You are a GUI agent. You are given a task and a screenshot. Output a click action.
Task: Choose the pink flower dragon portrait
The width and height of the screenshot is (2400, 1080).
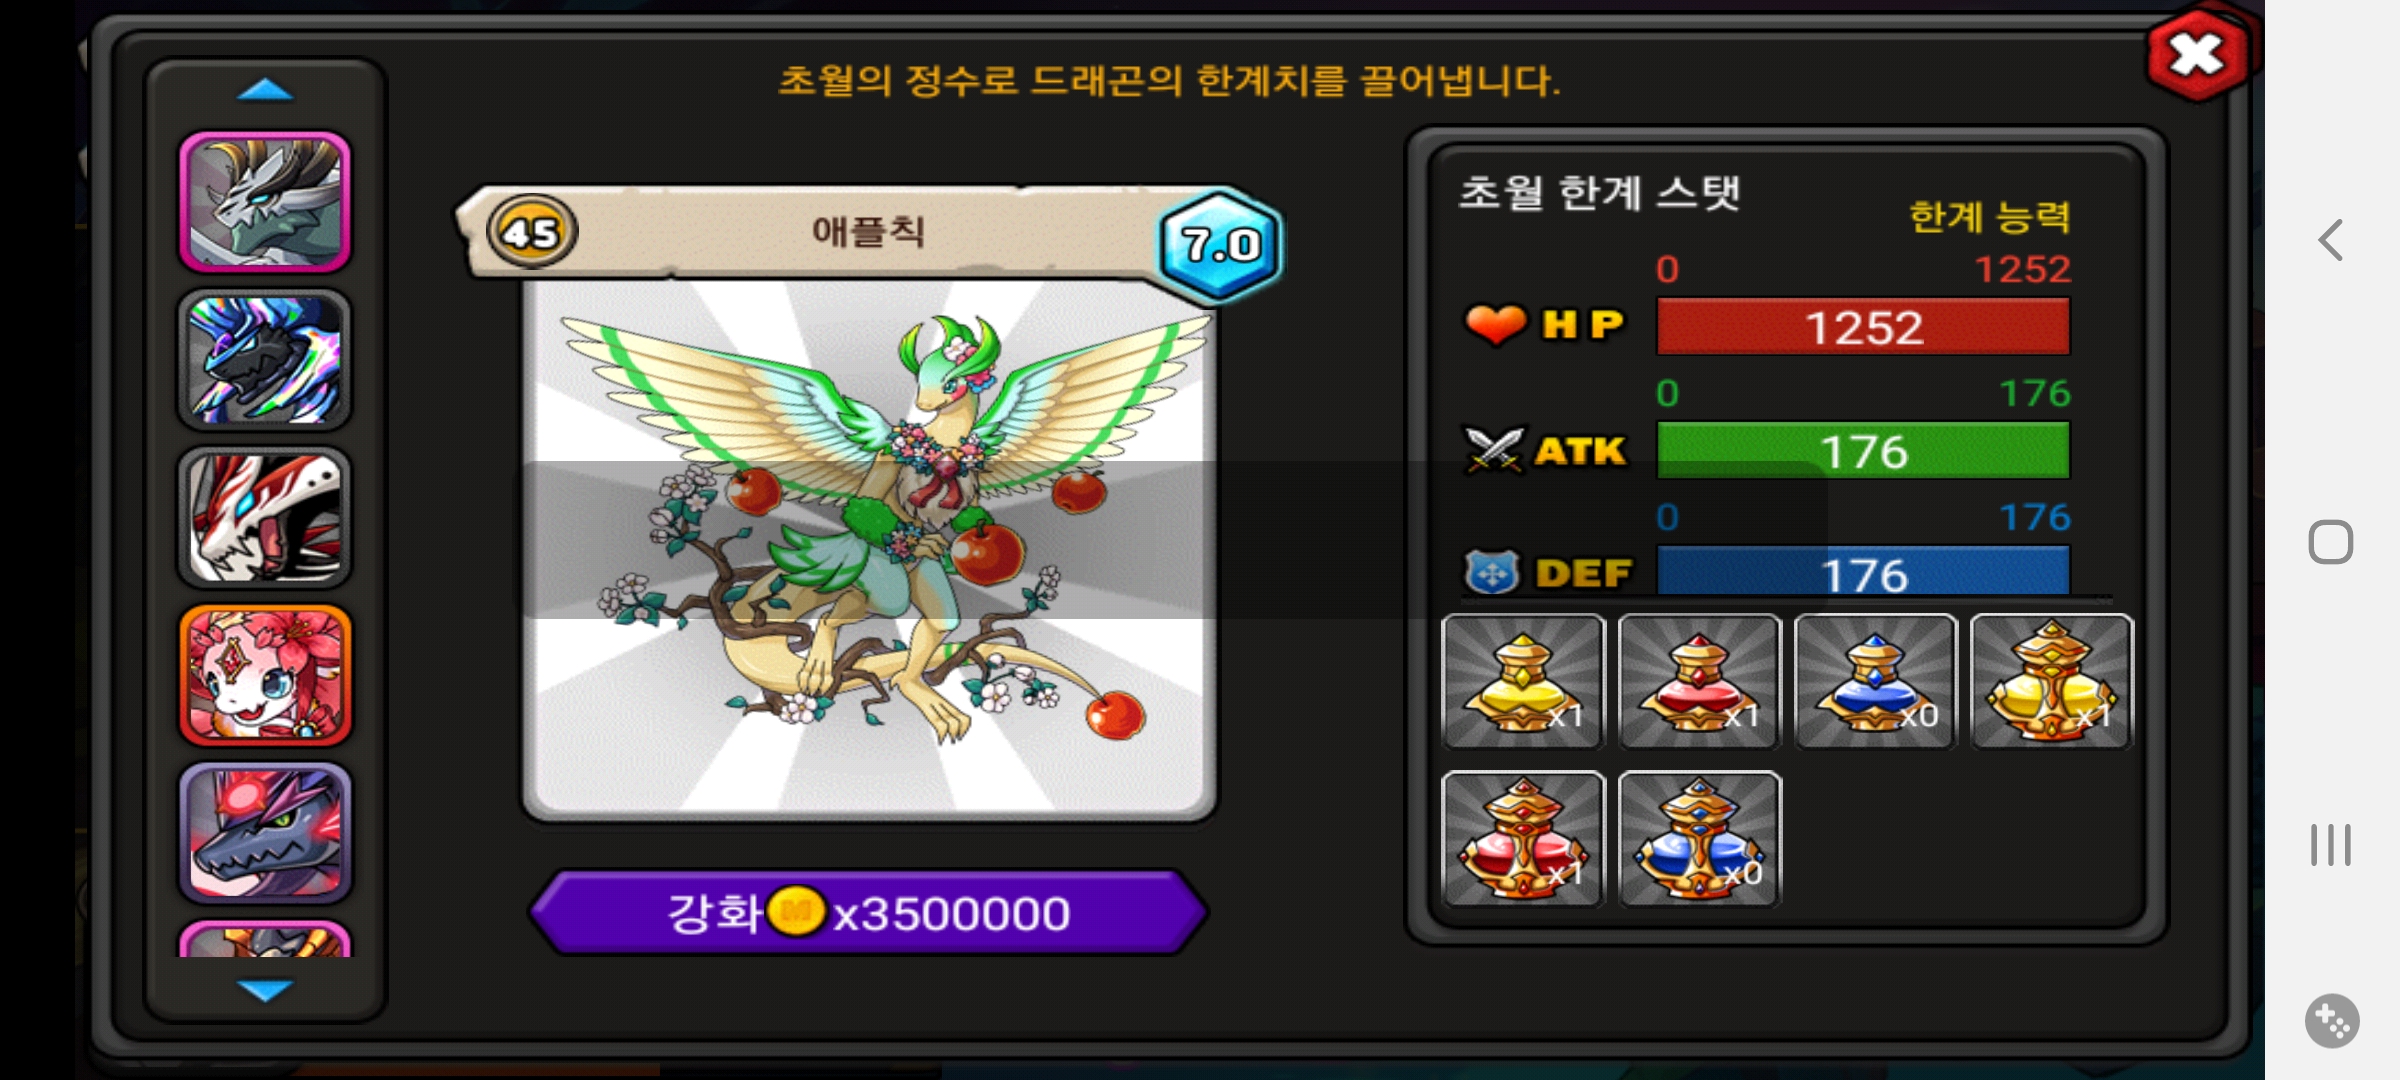tap(265, 676)
